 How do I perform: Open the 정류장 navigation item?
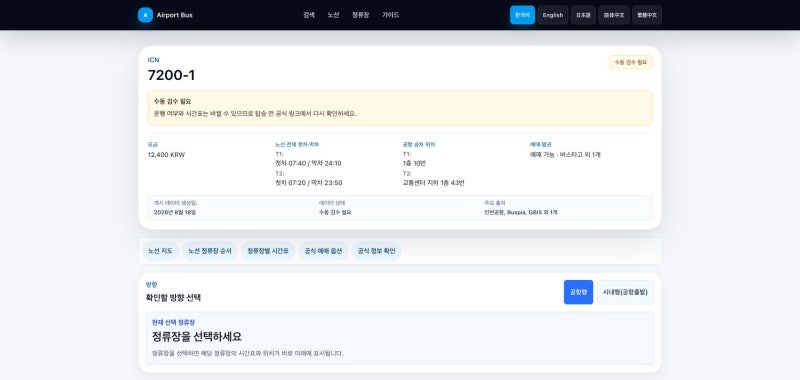click(x=361, y=15)
